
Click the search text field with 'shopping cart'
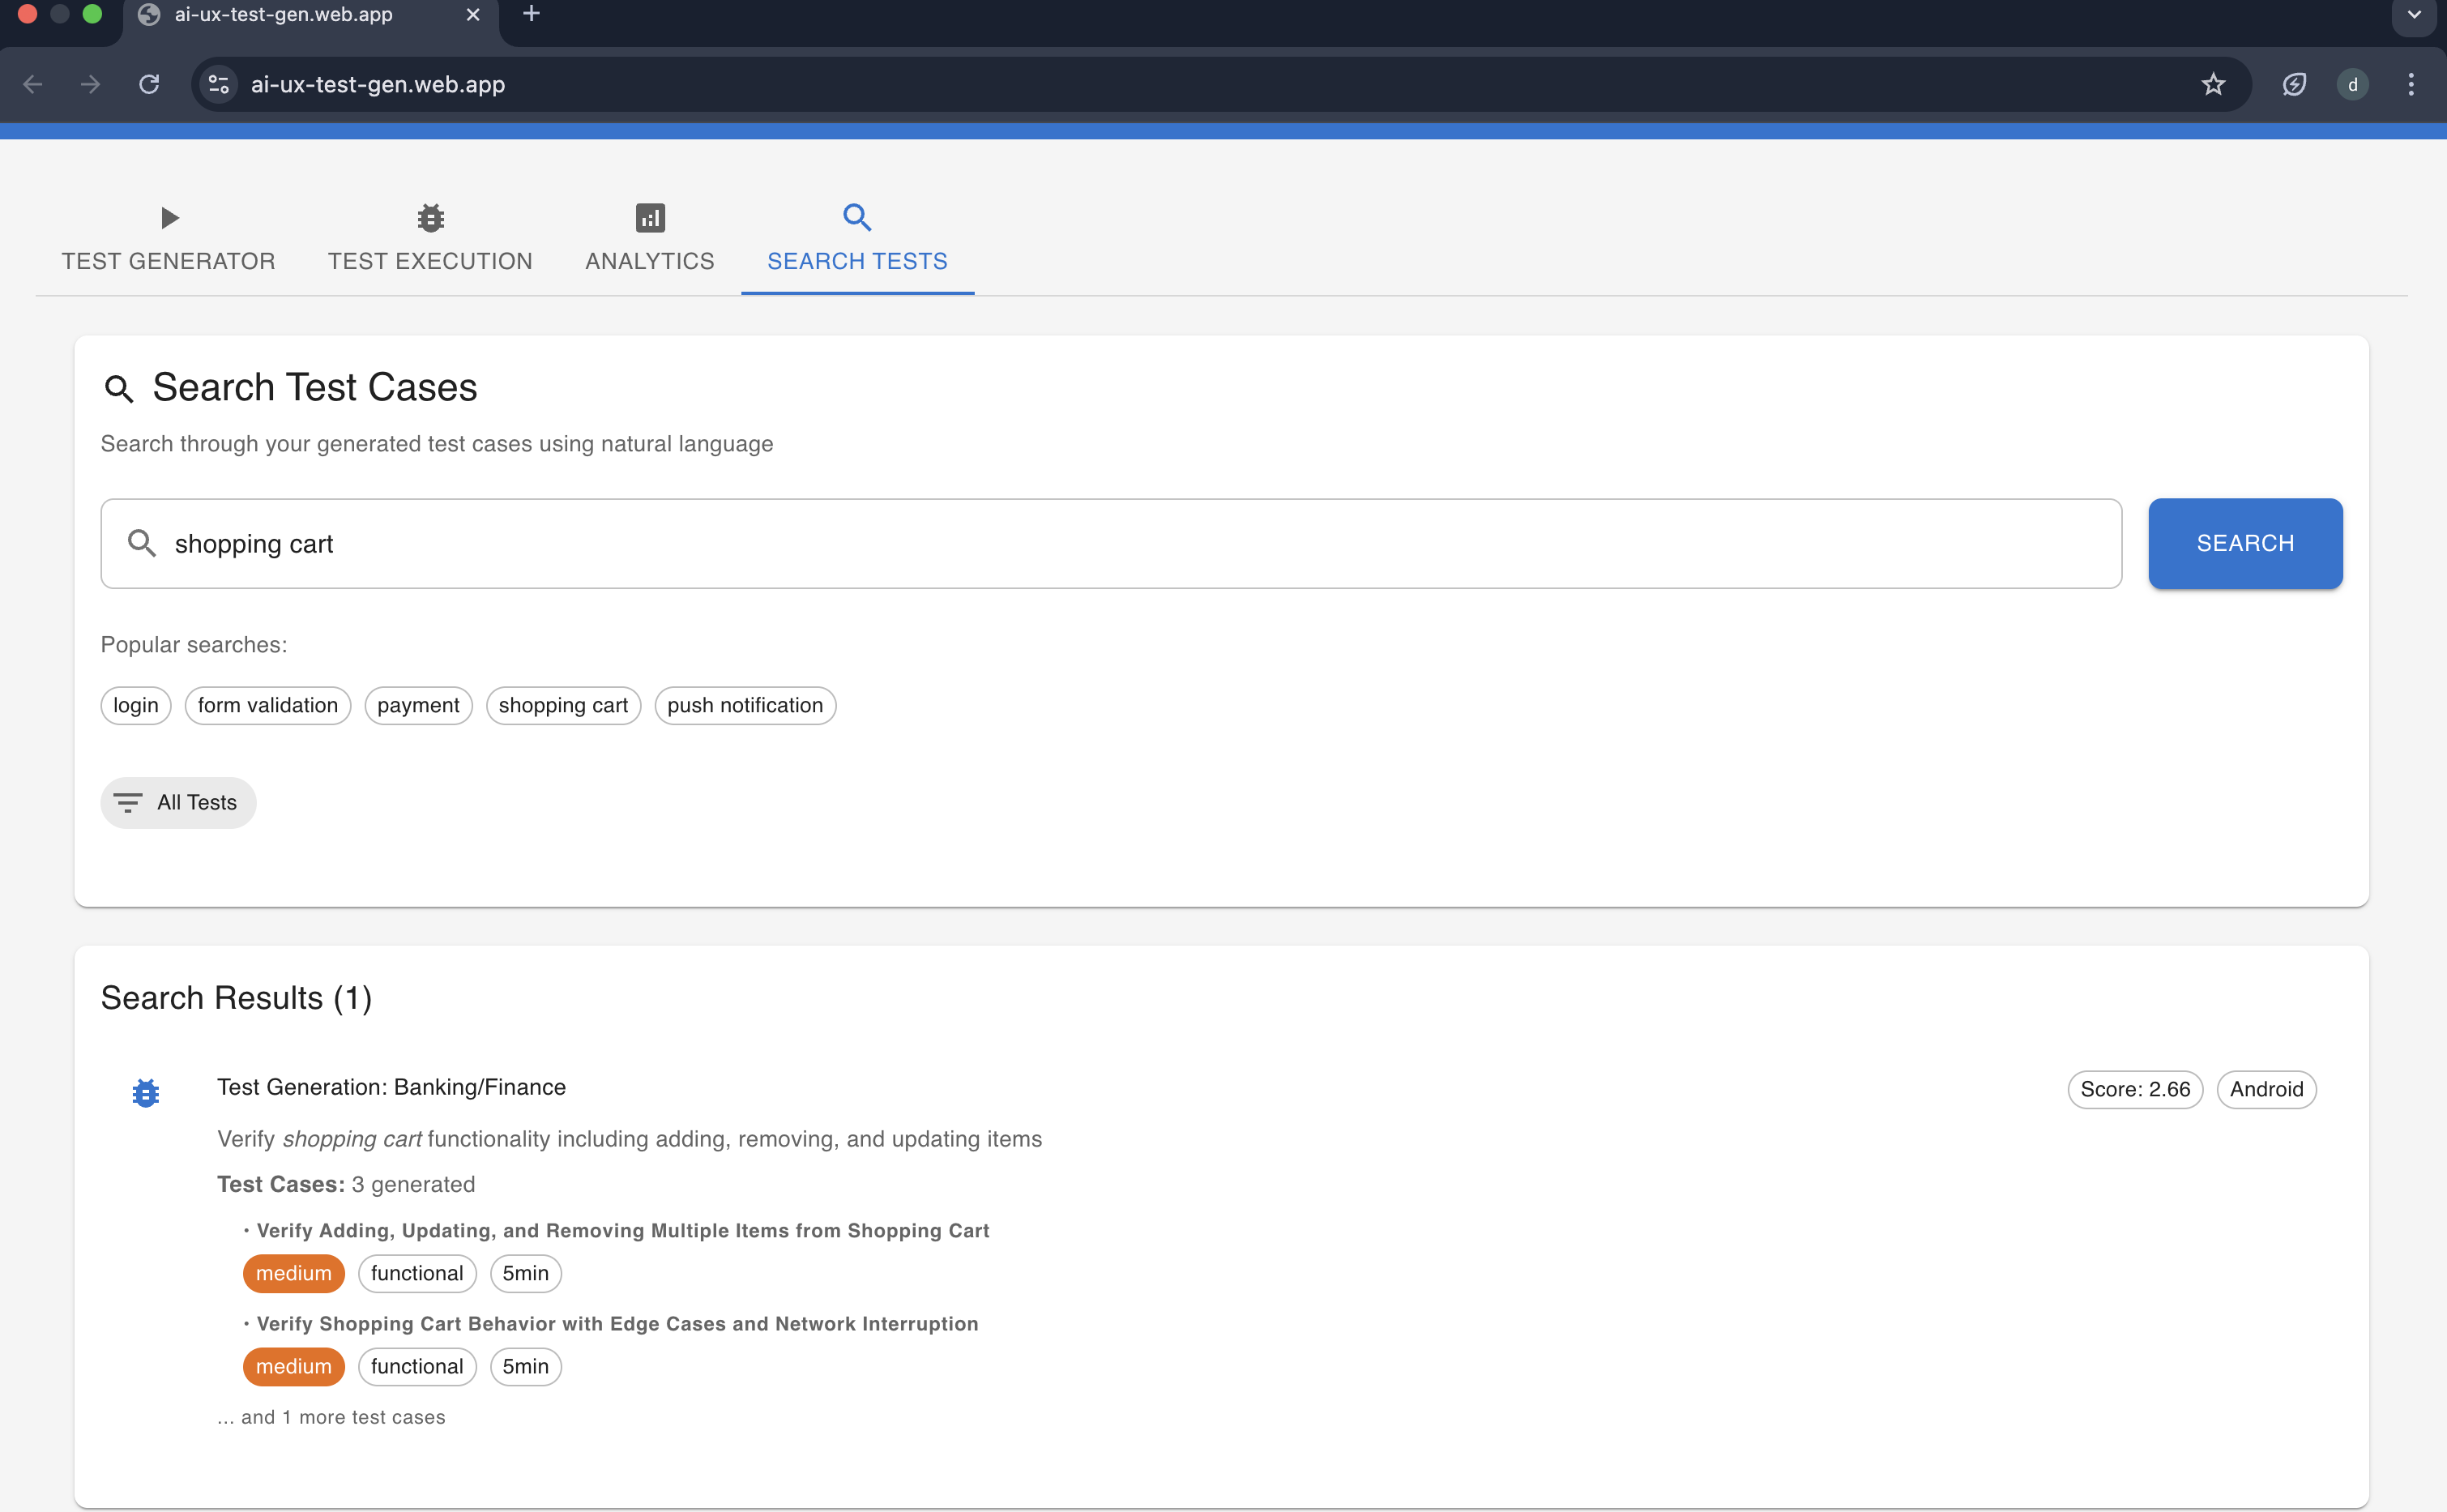click(x=1110, y=544)
